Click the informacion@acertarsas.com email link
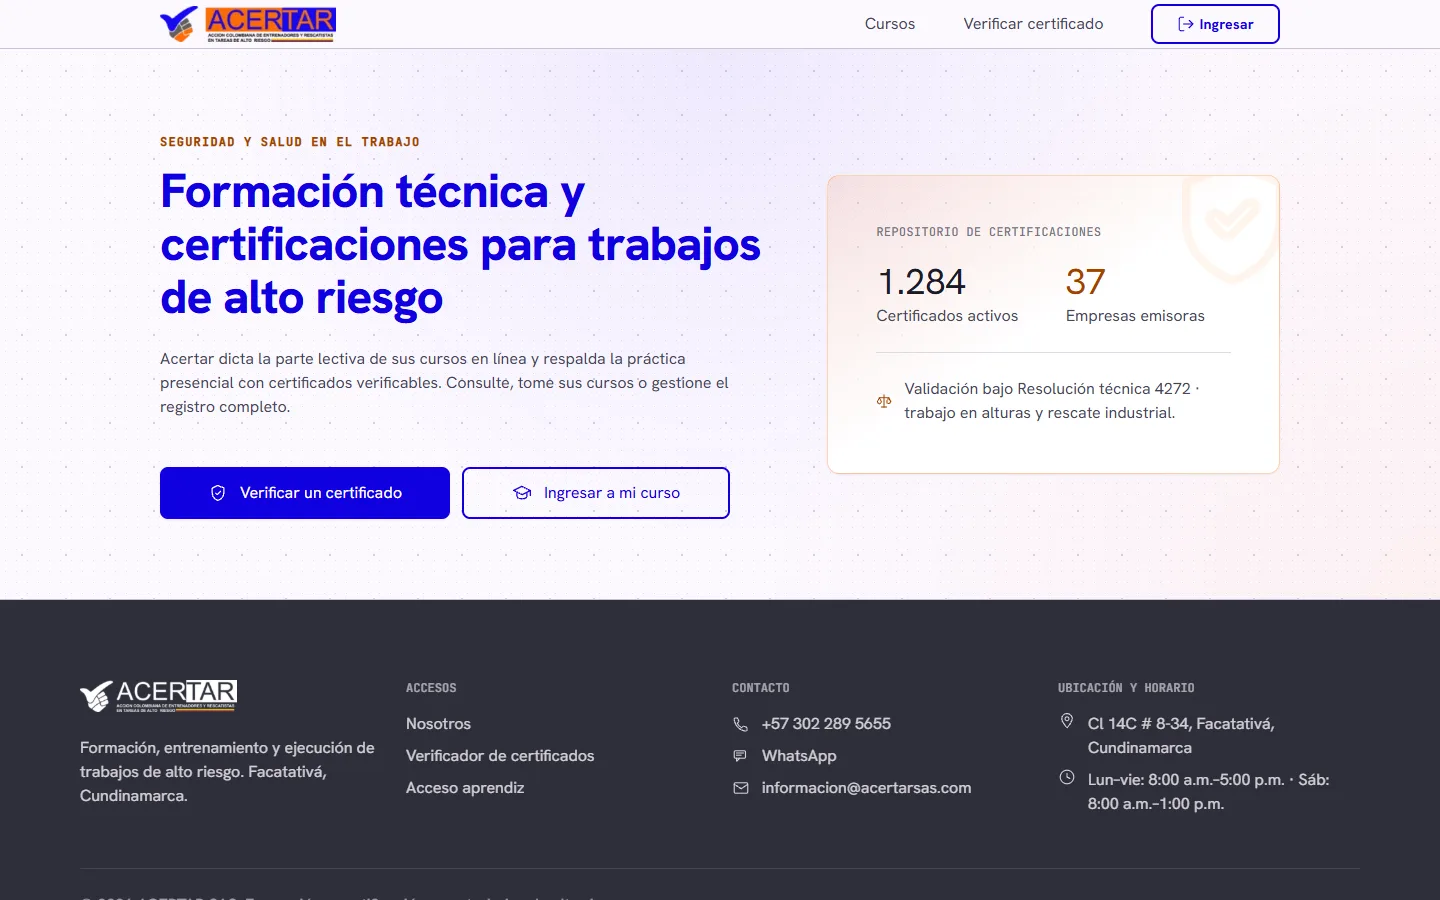Image resolution: width=1440 pixels, height=900 pixels. pos(866,788)
